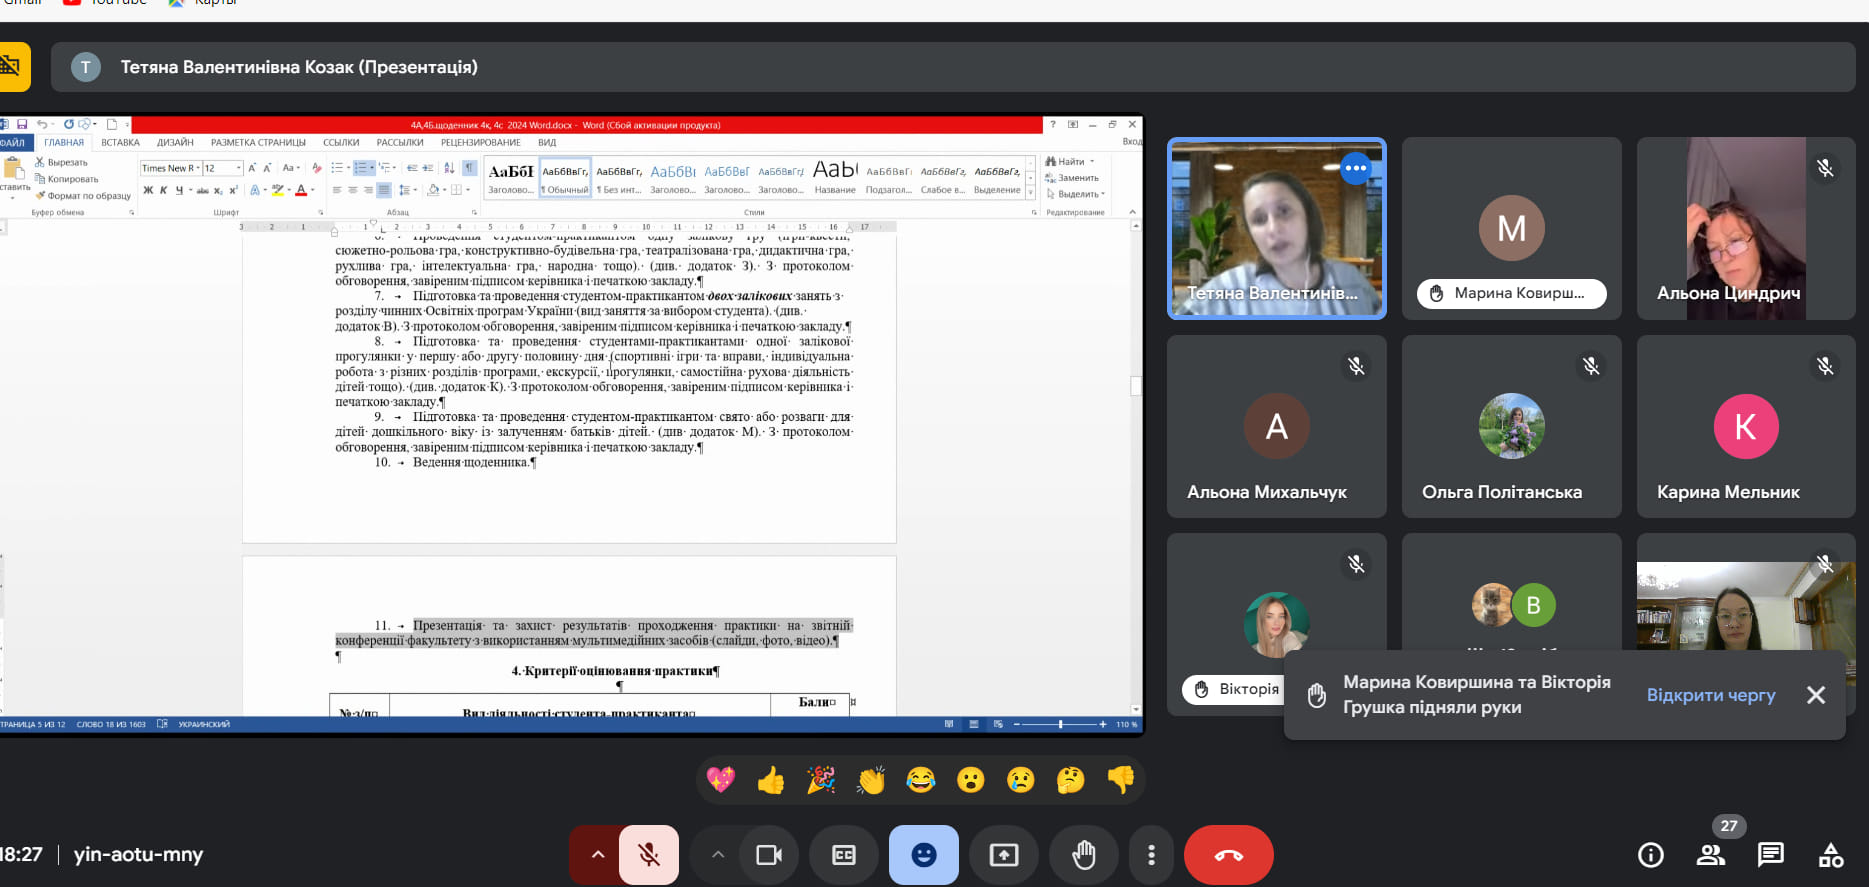Click the center alignment icon

coord(352,190)
